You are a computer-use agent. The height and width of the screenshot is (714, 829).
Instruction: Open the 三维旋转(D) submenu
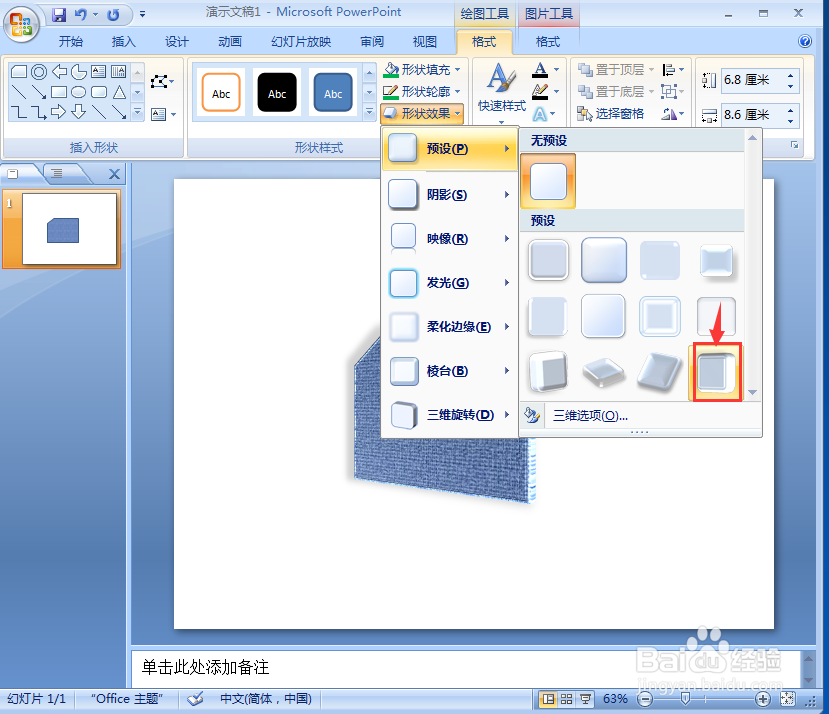point(449,415)
